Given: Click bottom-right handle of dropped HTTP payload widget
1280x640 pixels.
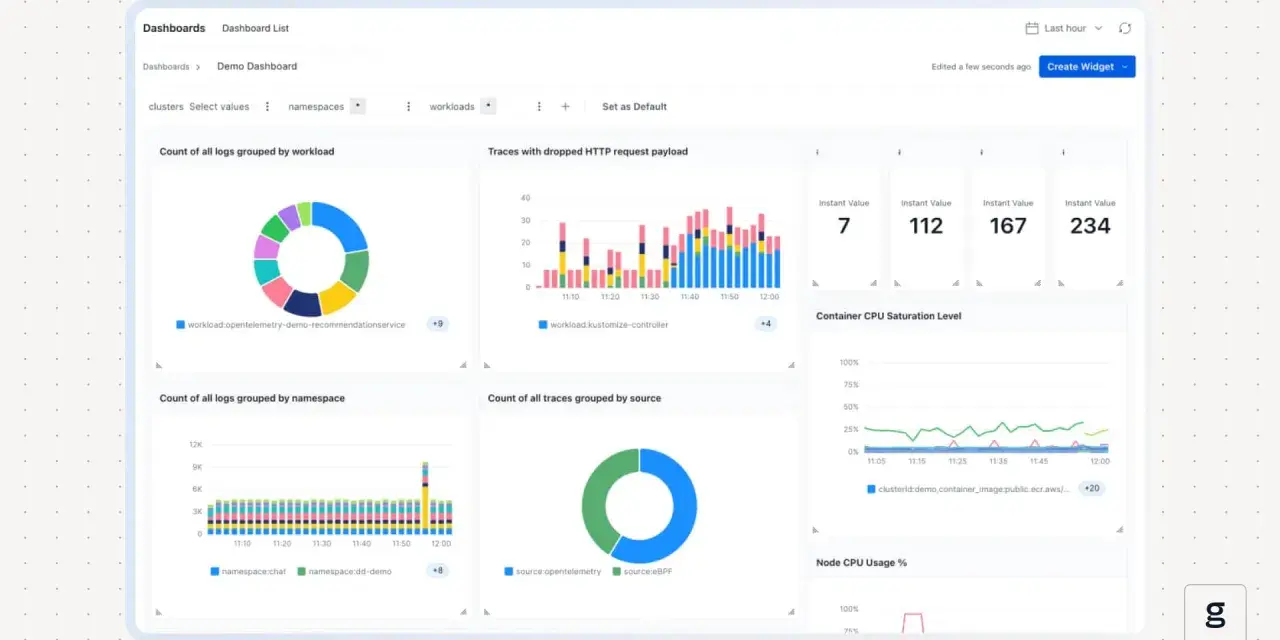Looking at the screenshot, I should (x=791, y=365).
